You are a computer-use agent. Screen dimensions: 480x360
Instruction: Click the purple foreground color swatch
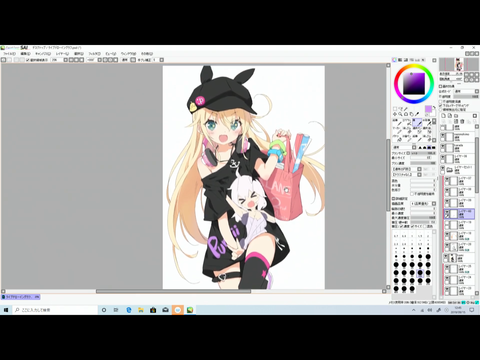[x=428, y=109]
